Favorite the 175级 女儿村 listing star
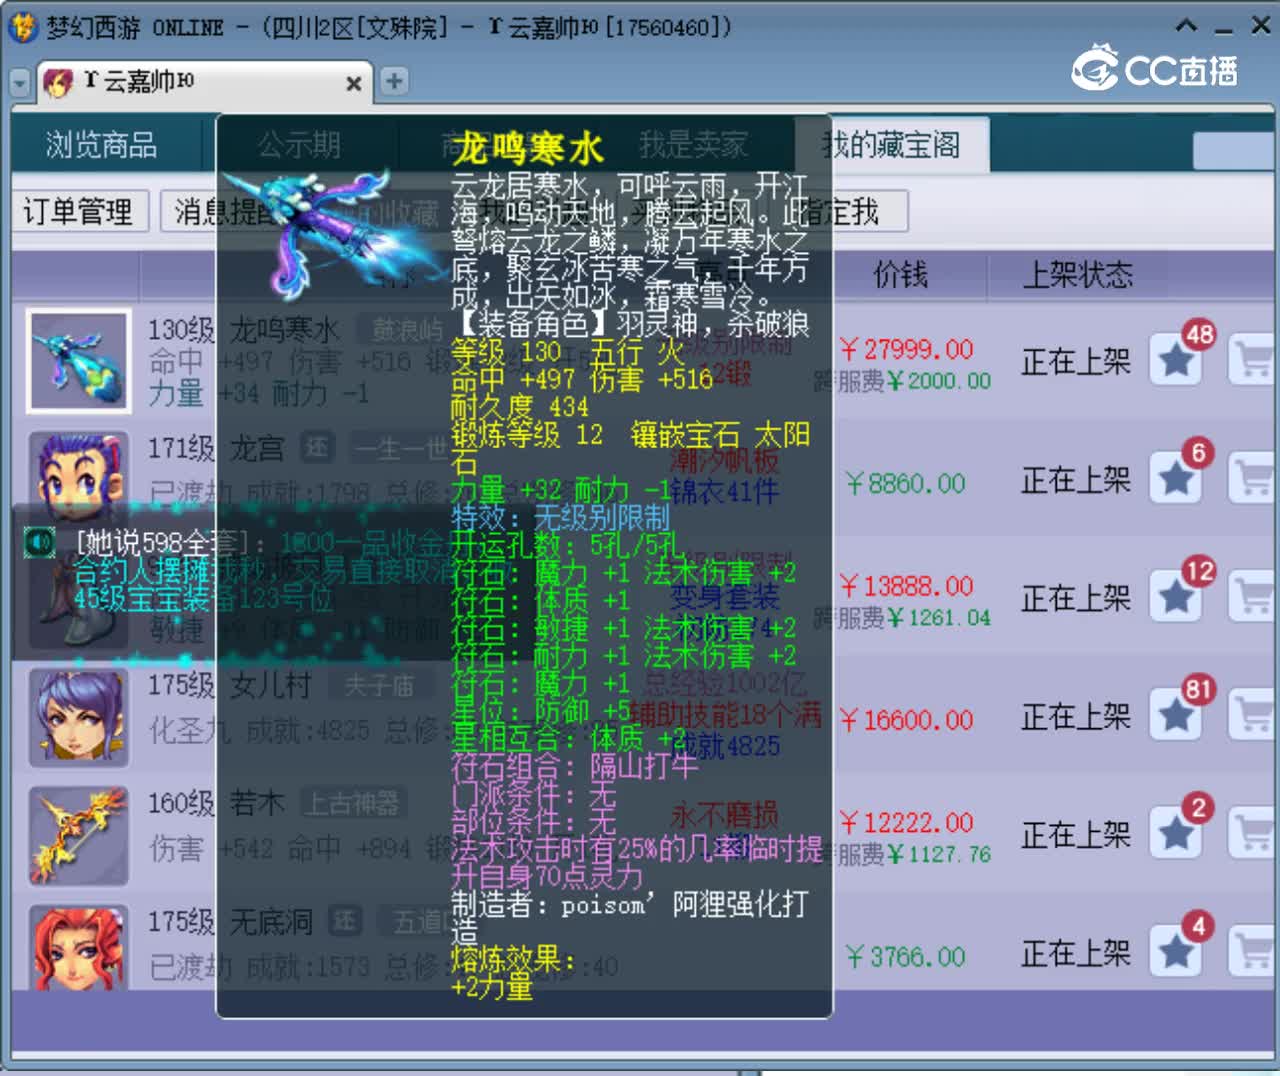The image size is (1280, 1076). pyautogui.click(x=1177, y=715)
